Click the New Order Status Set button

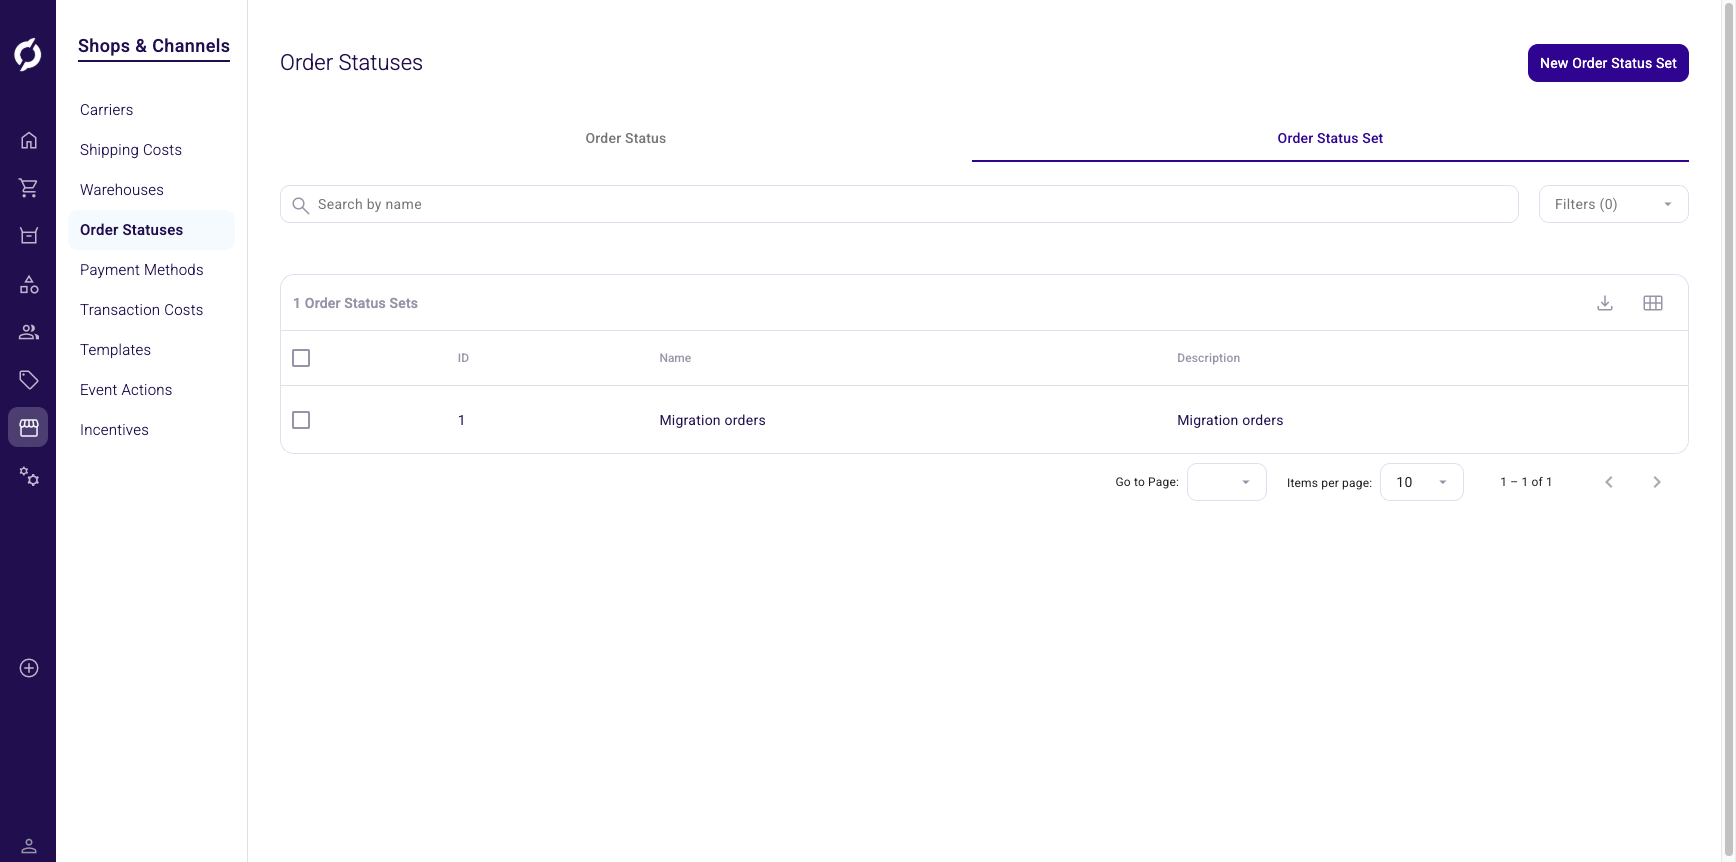[x=1608, y=63]
